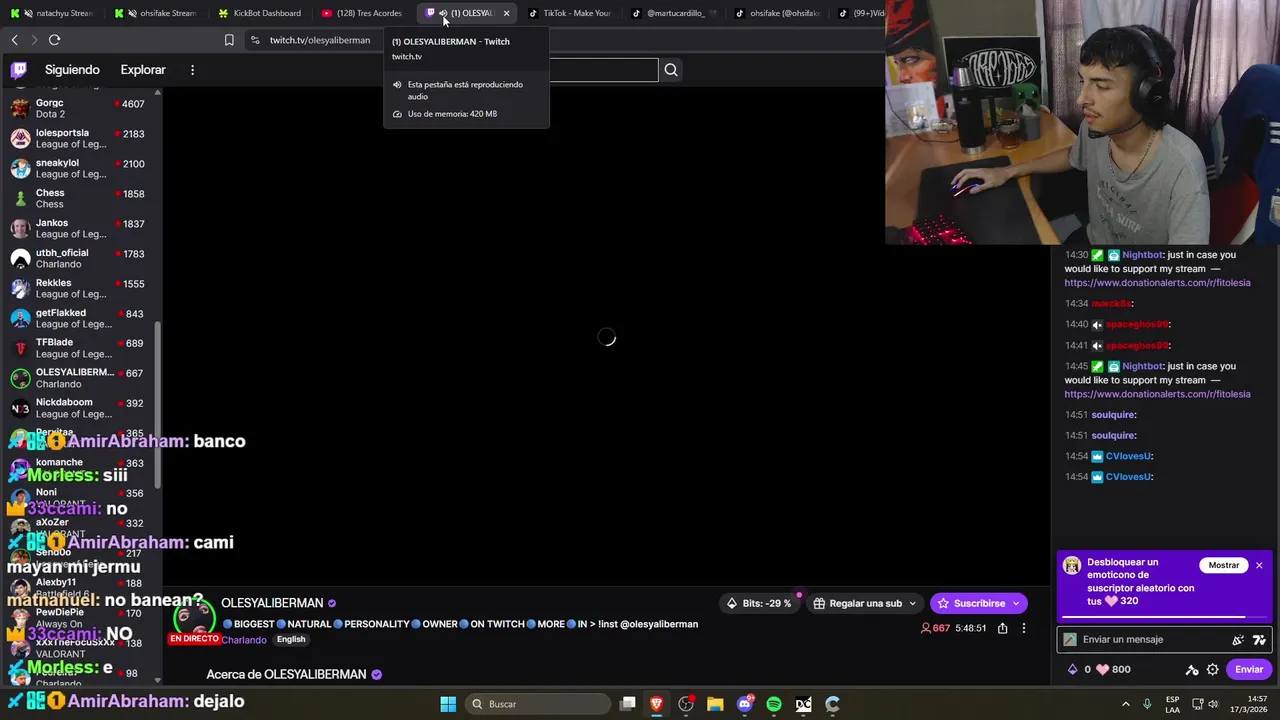Screen dimensions: 1280x720
Task: Open the first donationalerts link in chat
Action: pyautogui.click(x=1157, y=283)
